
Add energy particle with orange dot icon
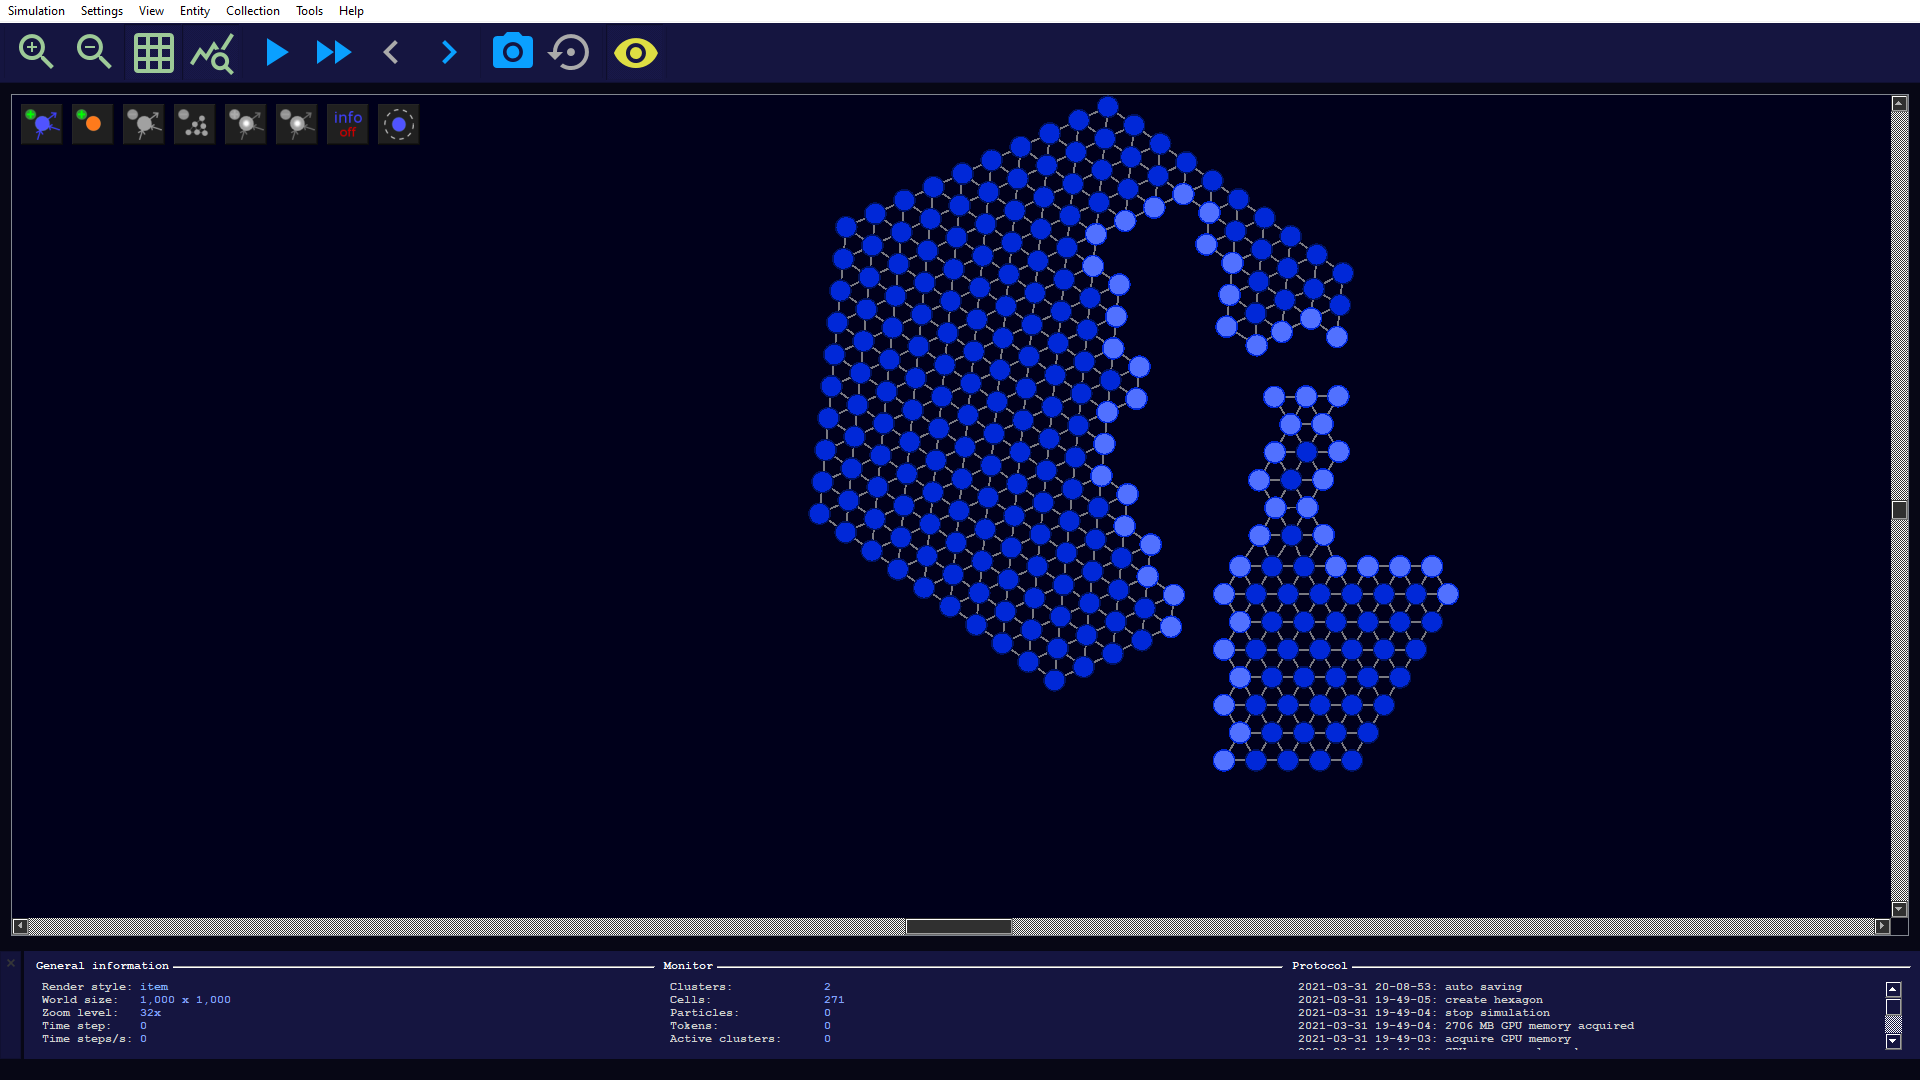92,124
